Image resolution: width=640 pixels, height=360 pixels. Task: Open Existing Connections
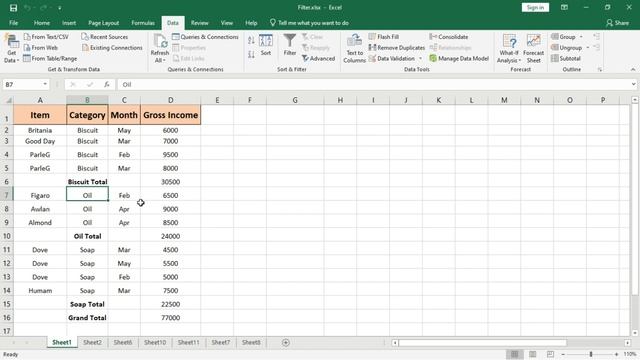click(112, 48)
